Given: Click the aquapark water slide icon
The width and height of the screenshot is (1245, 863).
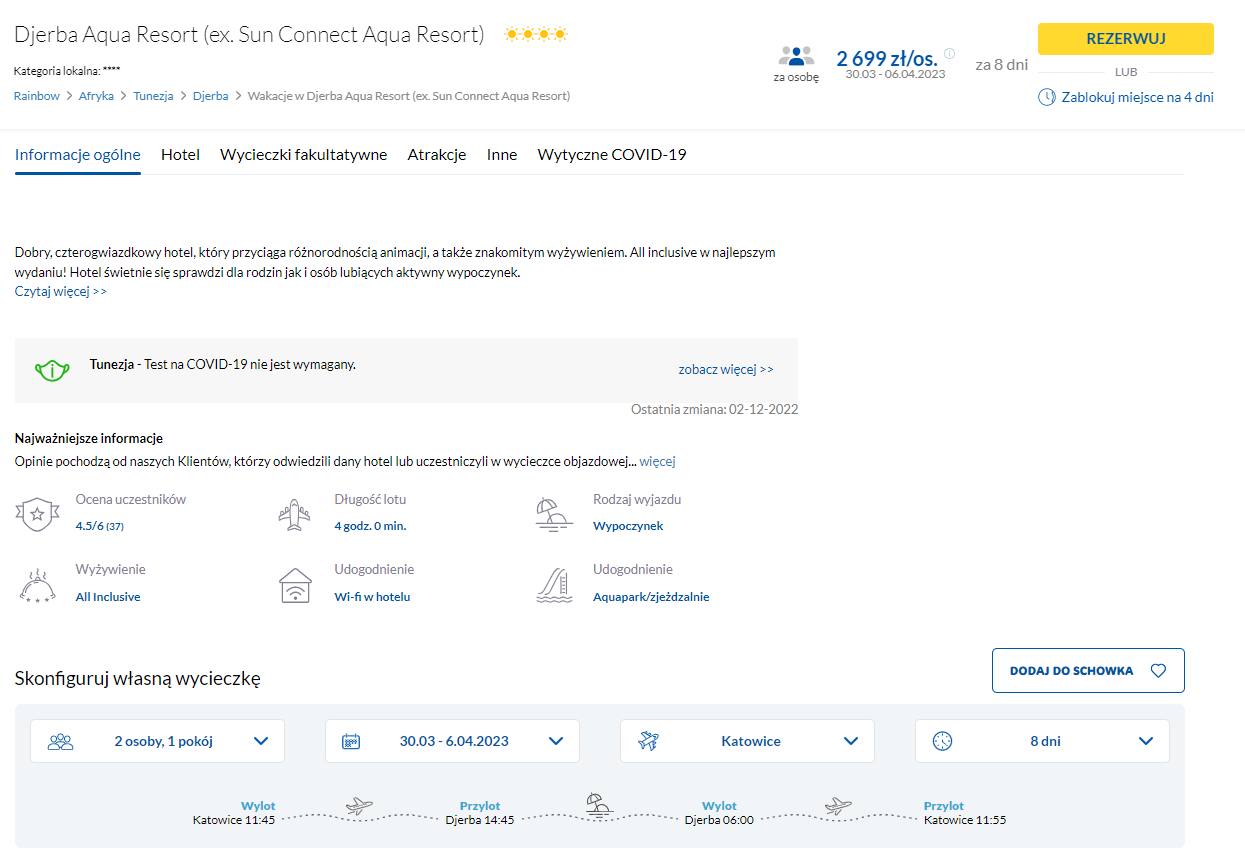Looking at the screenshot, I should tap(553, 586).
